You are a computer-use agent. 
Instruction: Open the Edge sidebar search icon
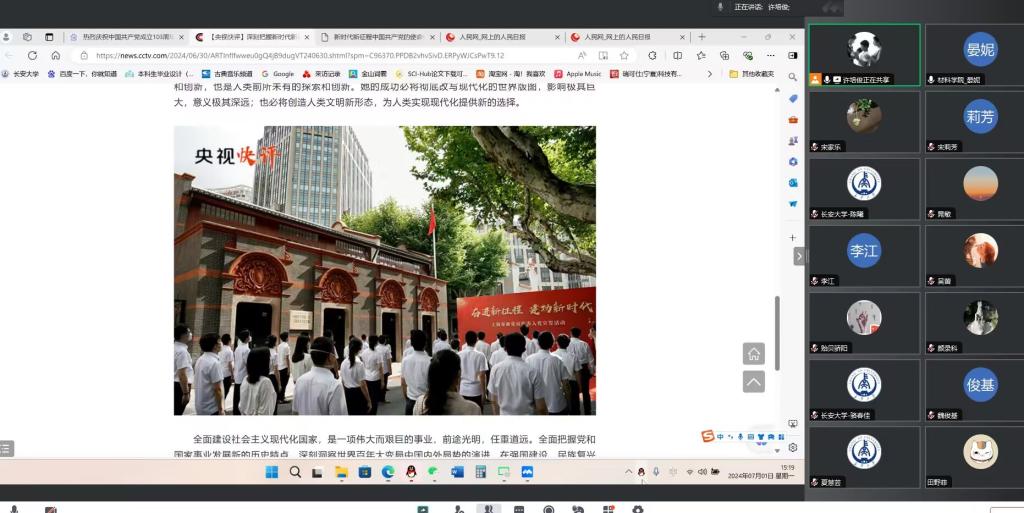(x=793, y=77)
